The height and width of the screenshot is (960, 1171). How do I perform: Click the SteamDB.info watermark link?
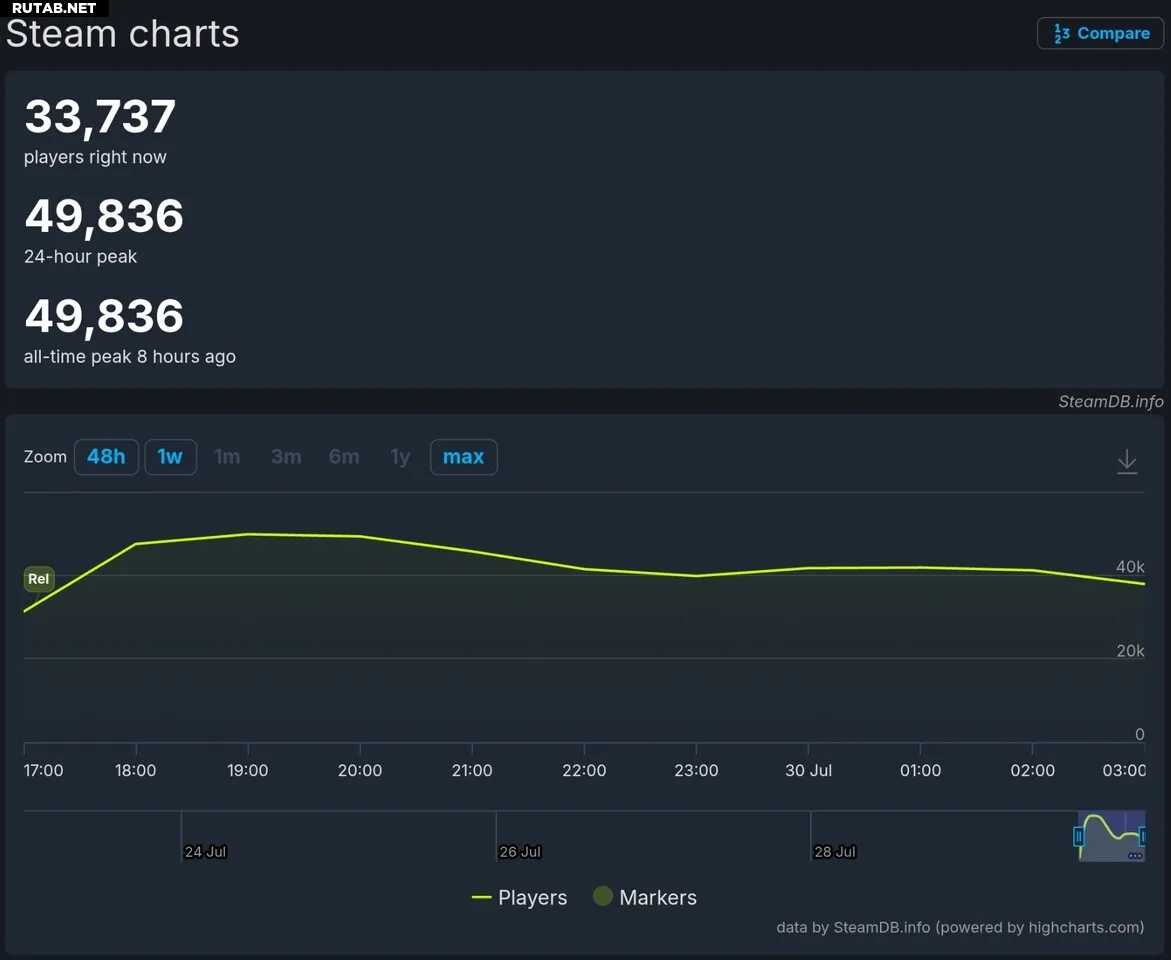coord(1111,402)
